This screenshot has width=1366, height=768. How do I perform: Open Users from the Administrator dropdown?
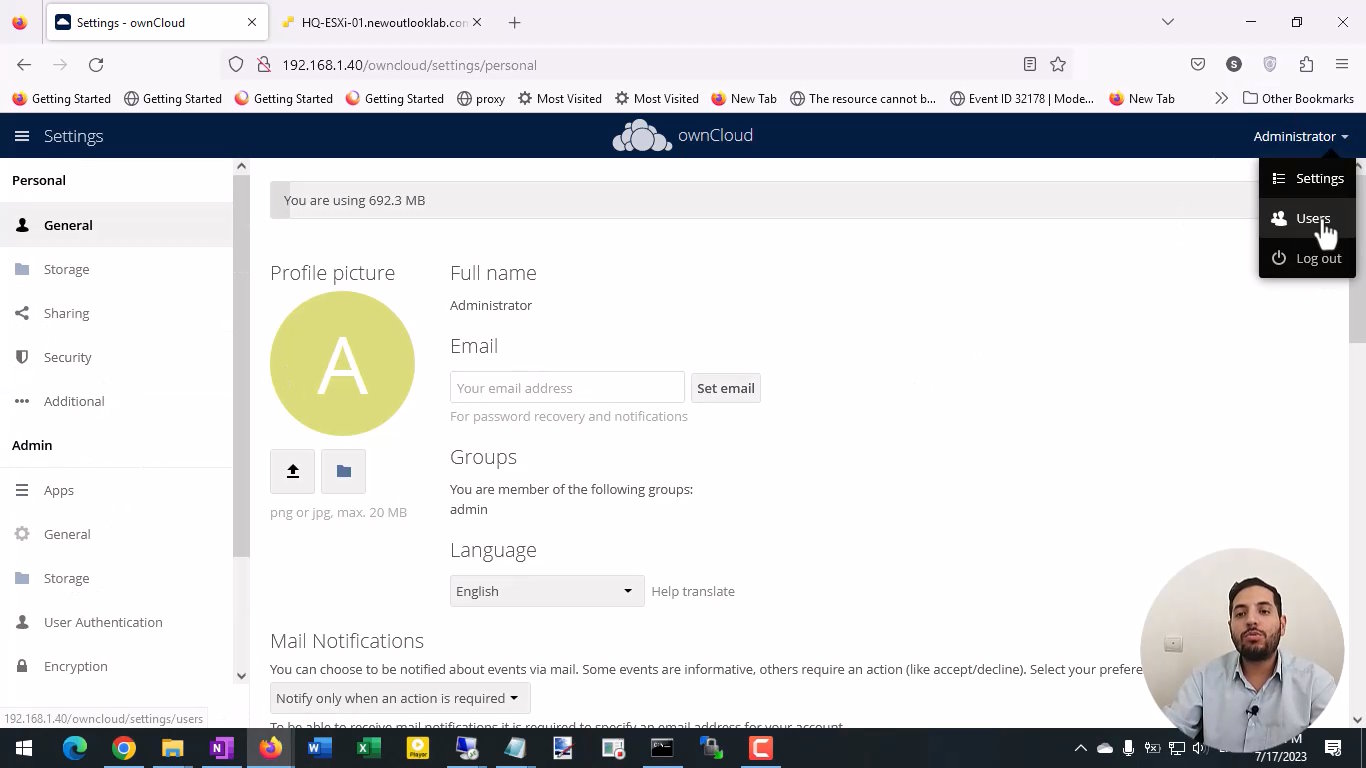click(x=1307, y=218)
